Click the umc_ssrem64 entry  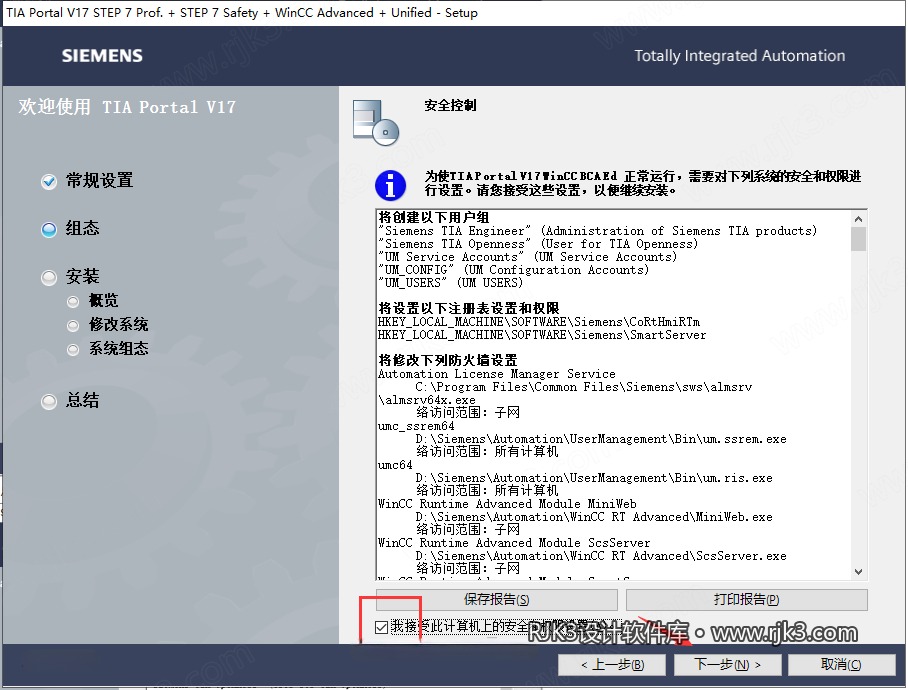point(416,426)
